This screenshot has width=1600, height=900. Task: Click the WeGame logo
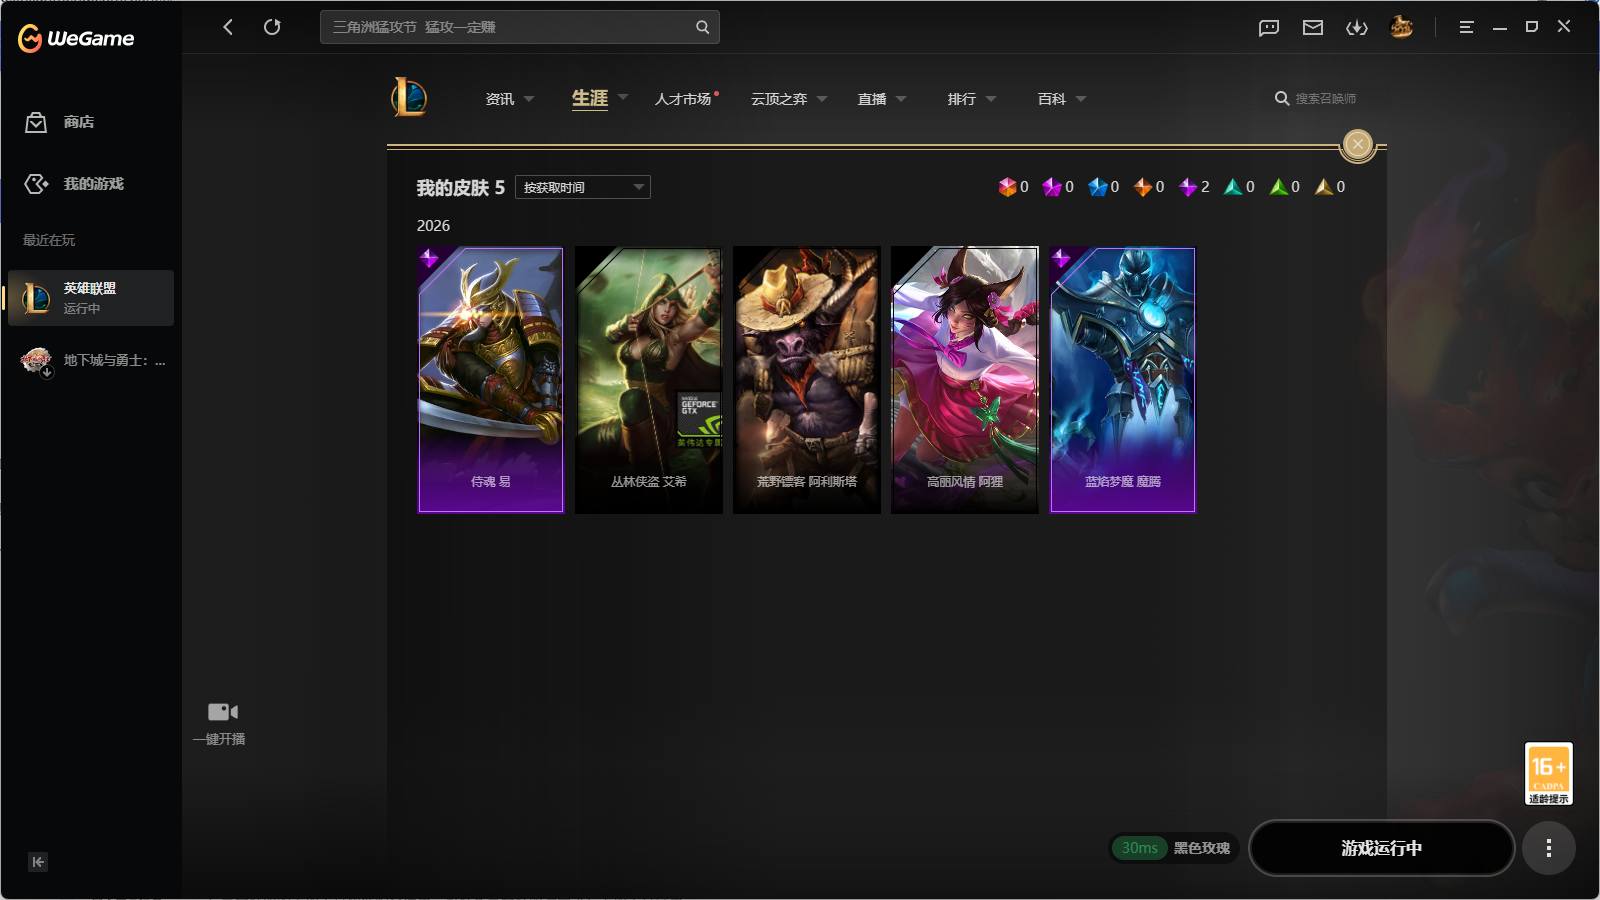pyautogui.click(x=76, y=38)
